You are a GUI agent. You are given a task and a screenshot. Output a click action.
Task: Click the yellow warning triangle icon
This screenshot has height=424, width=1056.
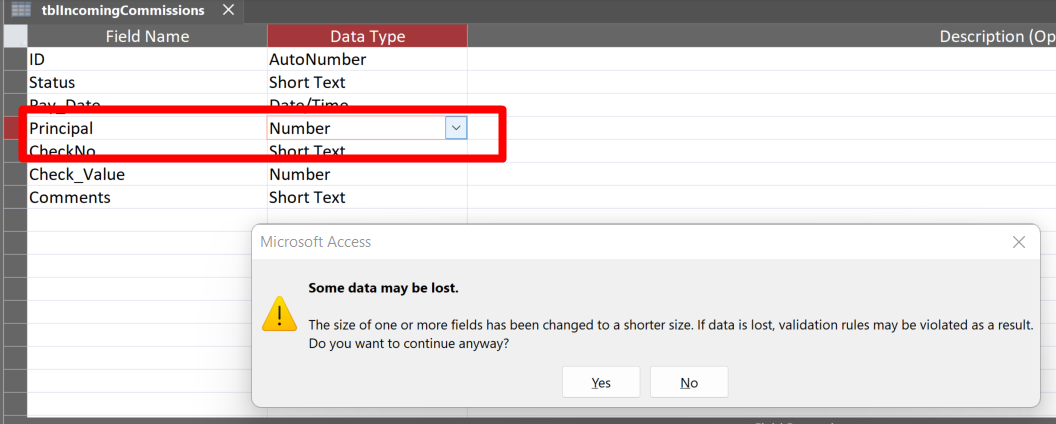point(279,315)
